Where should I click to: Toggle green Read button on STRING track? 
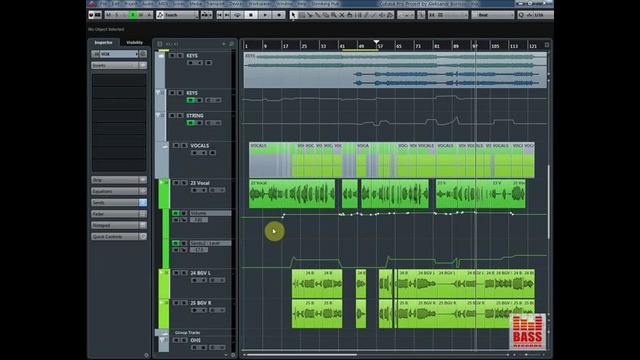pyautogui.click(x=190, y=122)
